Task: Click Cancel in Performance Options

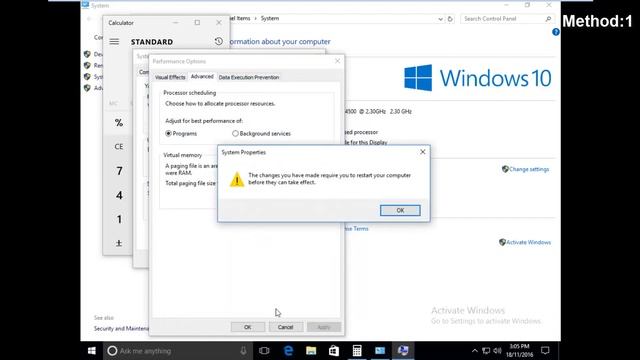Action: [285, 327]
